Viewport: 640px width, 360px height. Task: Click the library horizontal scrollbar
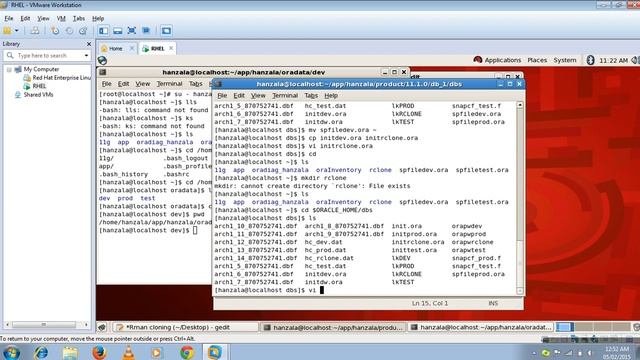(x=44, y=324)
